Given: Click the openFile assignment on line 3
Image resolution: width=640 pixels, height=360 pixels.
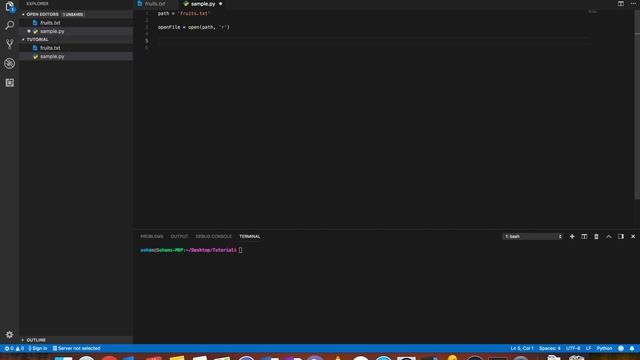Looking at the screenshot, I should 193,27.
